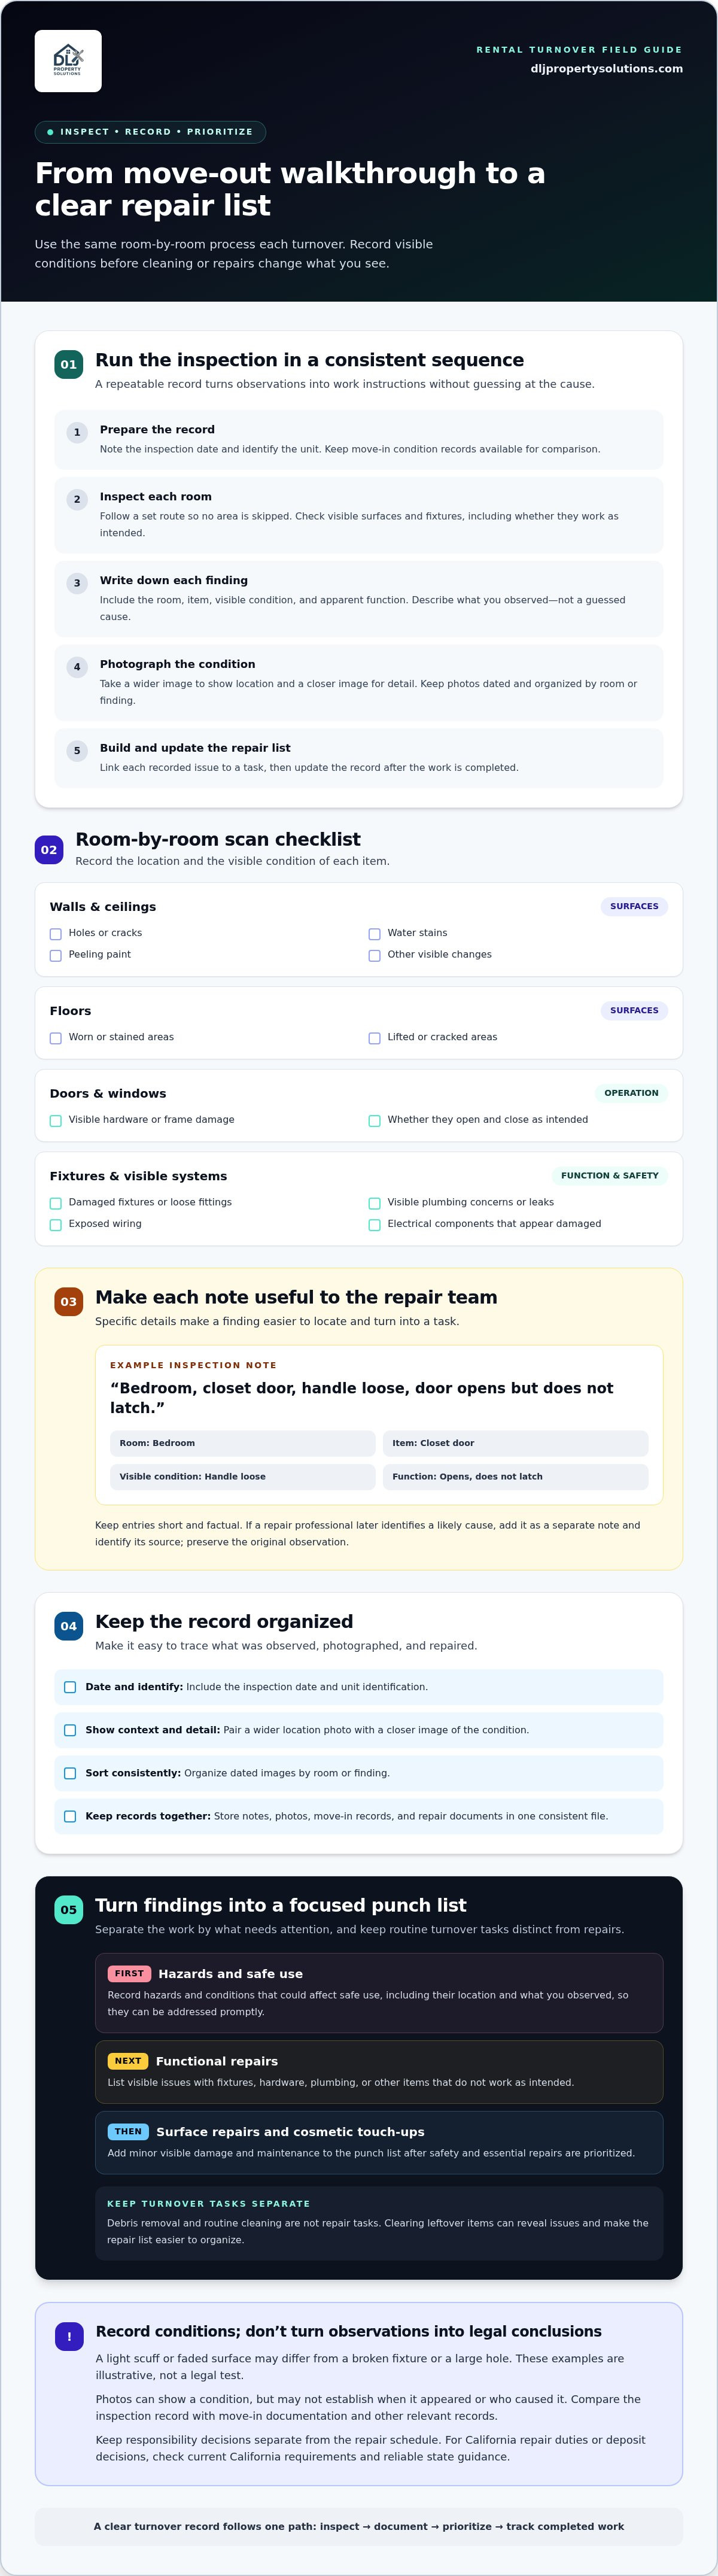This screenshot has height=2576, width=718.
Task: Click the exclamation mark notice icon
Action: 69,2337
